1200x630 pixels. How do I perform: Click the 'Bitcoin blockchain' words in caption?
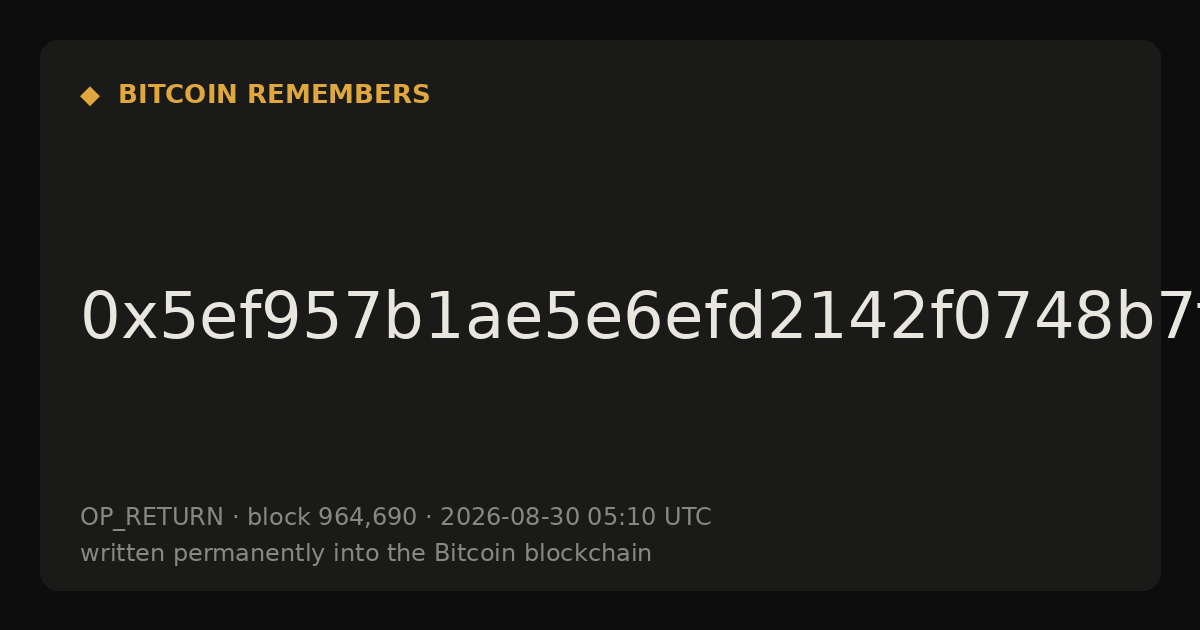click(x=543, y=554)
